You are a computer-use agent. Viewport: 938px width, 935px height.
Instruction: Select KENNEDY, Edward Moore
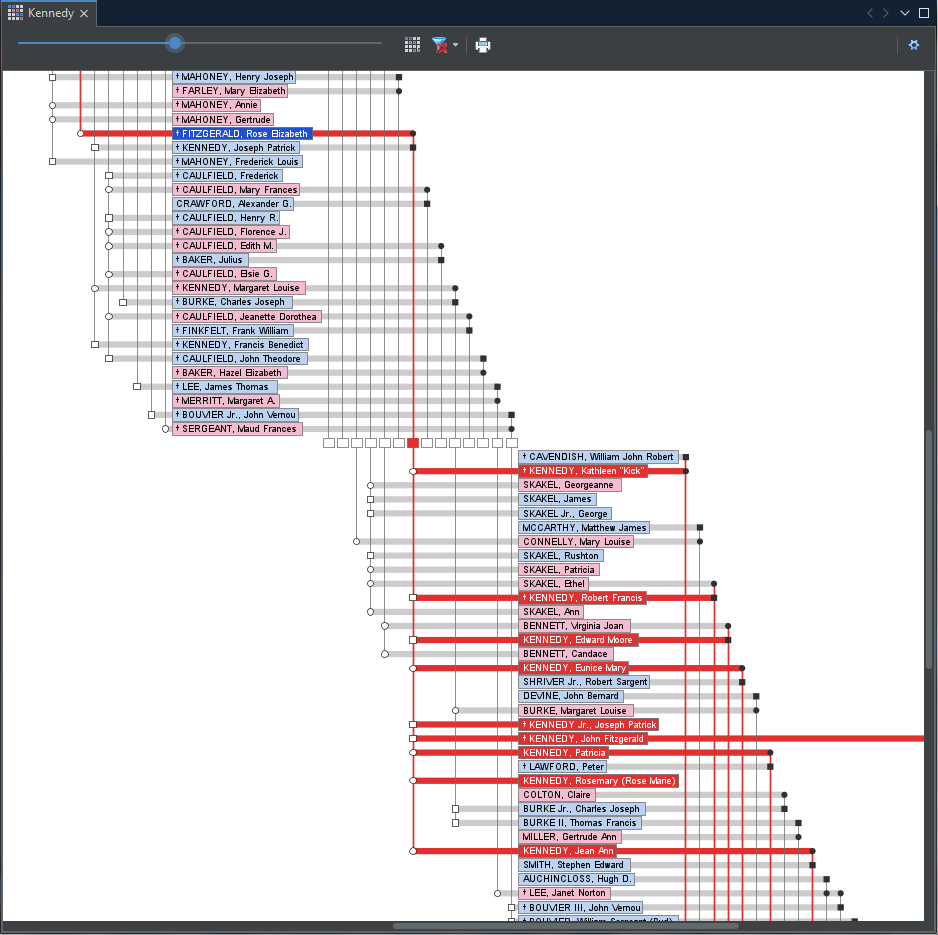pos(578,639)
